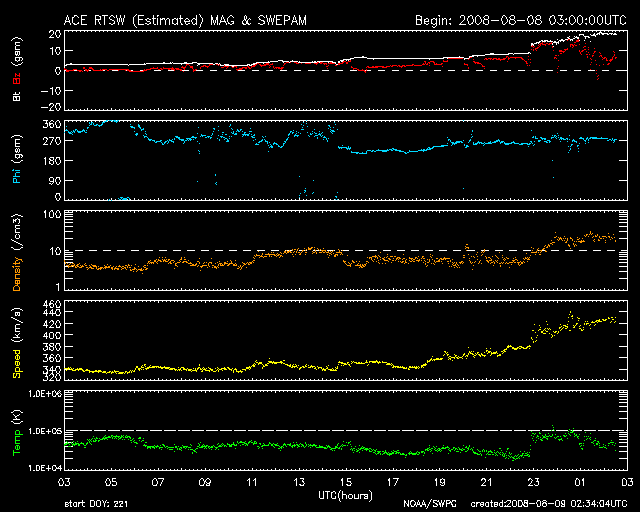This screenshot has width=640, height=512.
Task: Click the plot title "ACE RTSW (Estimated) MAG & SWEPAM"
Action: (x=185, y=20)
